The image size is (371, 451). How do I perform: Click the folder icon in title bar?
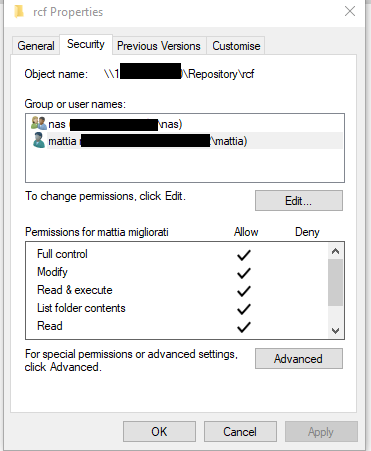(x=19, y=11)
